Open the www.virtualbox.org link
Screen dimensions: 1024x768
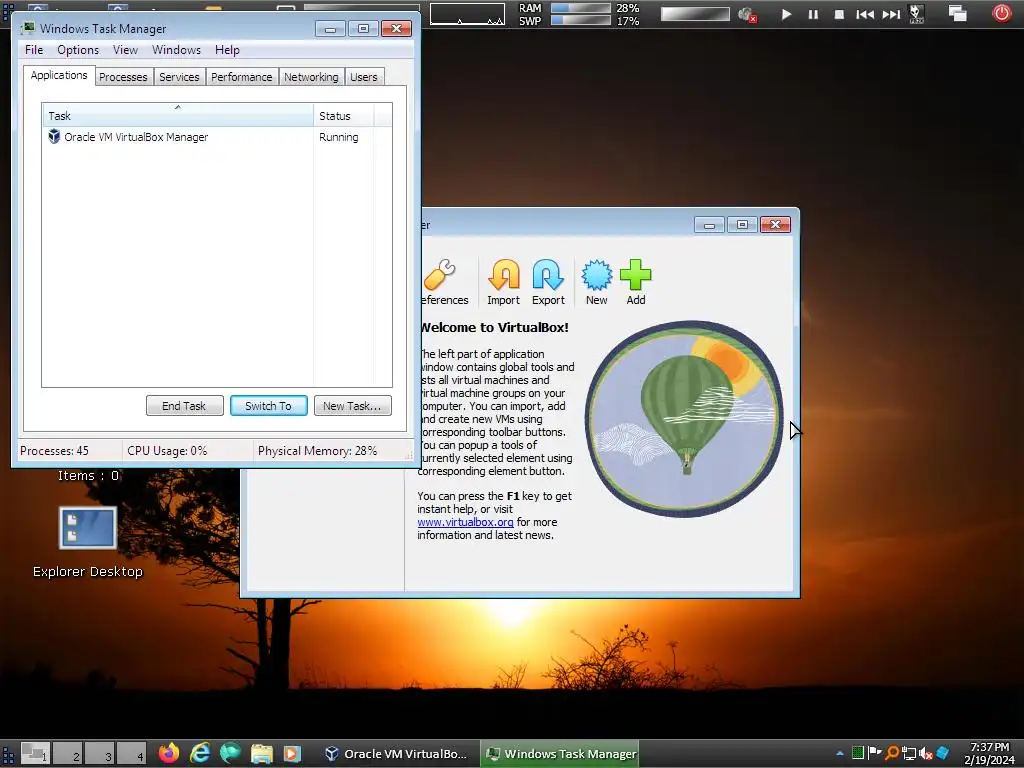(465, 522)
